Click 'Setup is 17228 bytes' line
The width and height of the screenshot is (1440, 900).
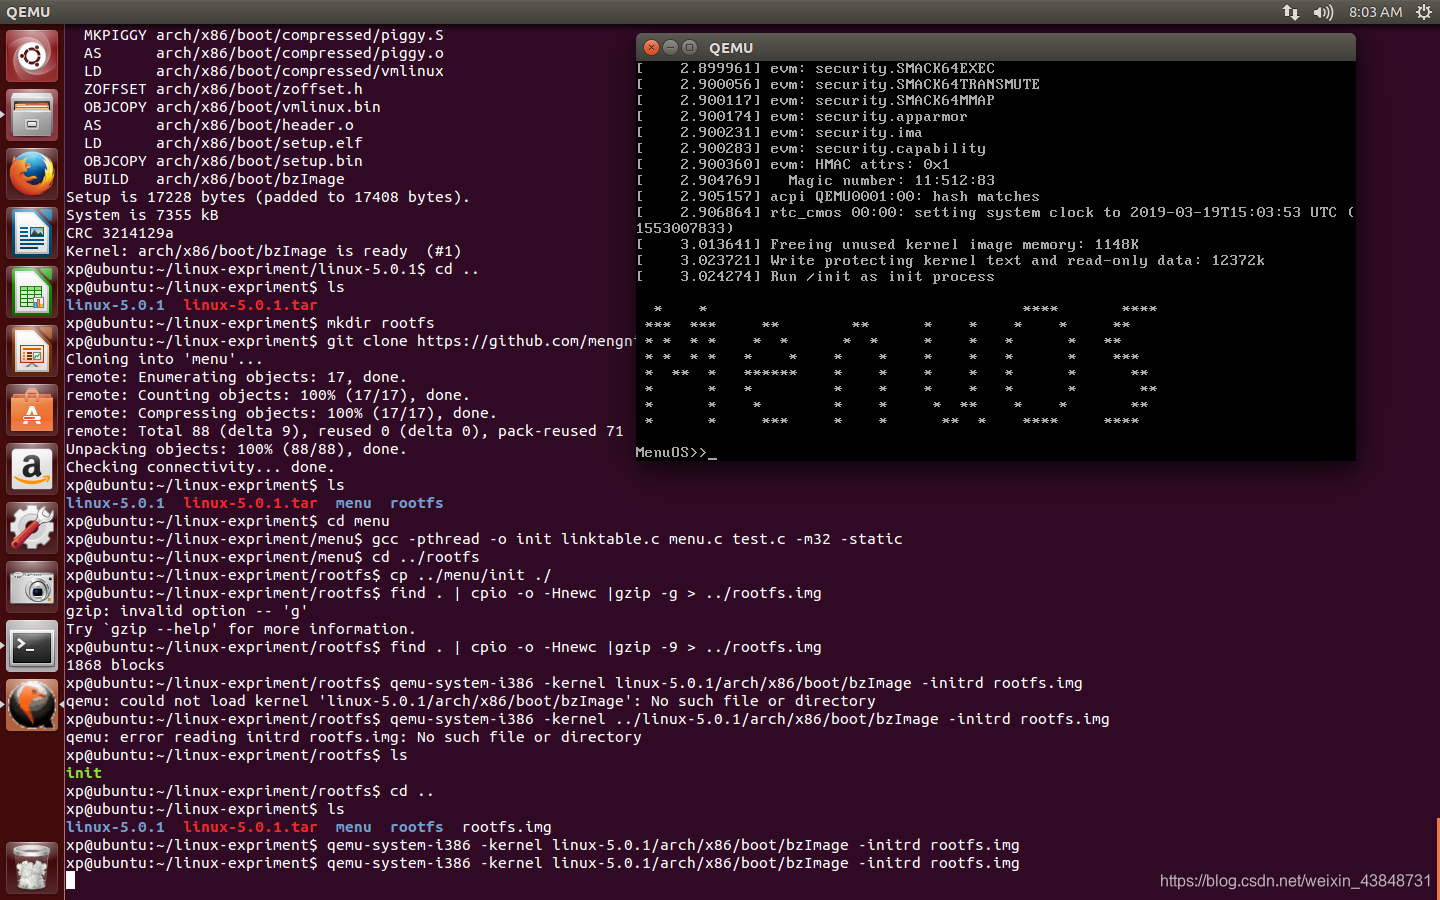(x=268, y=197)
